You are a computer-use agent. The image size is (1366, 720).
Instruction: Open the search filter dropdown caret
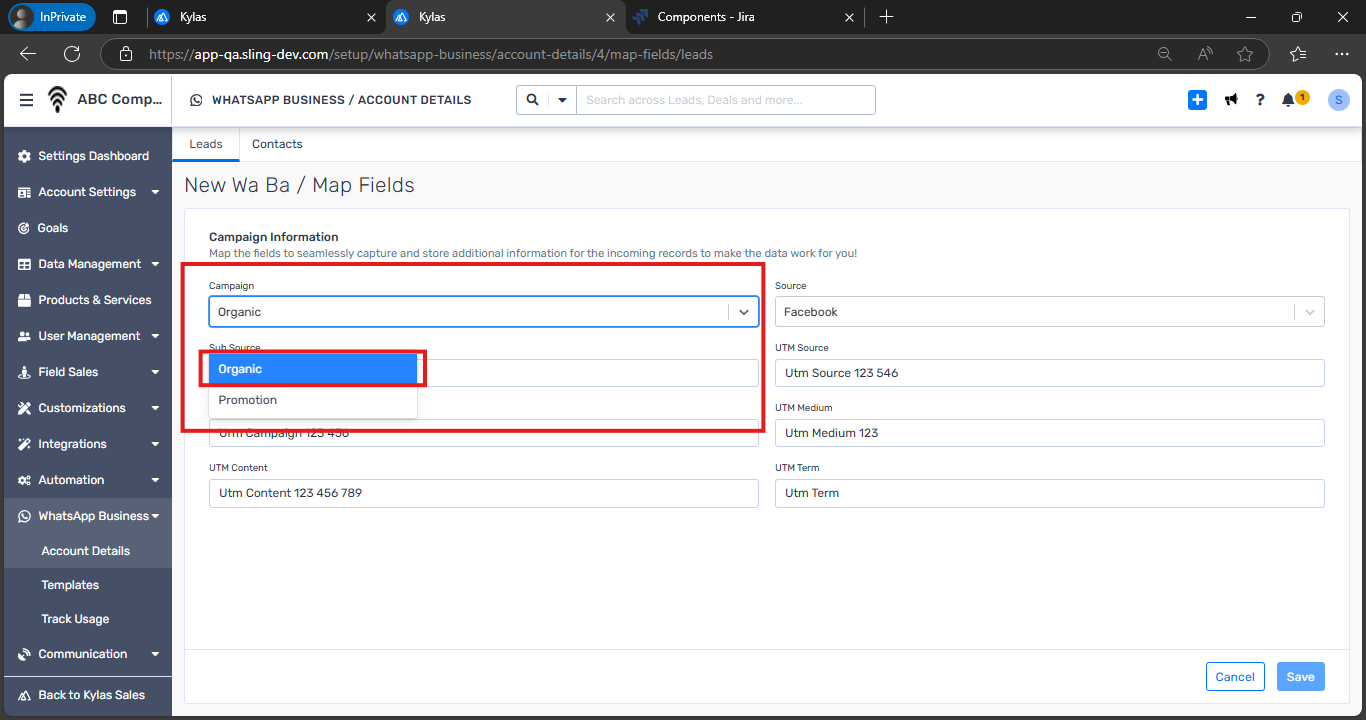click(x=562, y=100)
